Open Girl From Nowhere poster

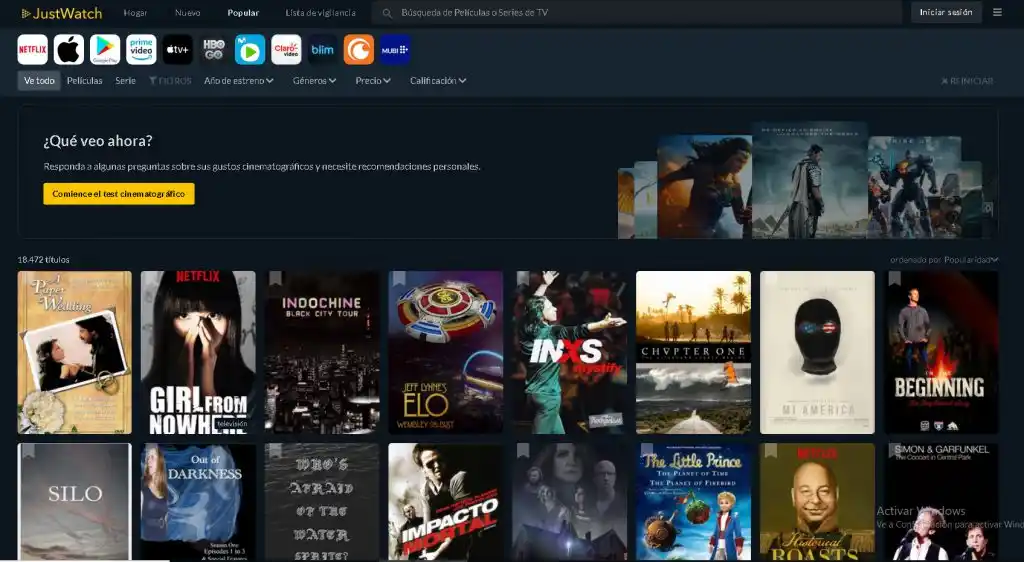199,352
